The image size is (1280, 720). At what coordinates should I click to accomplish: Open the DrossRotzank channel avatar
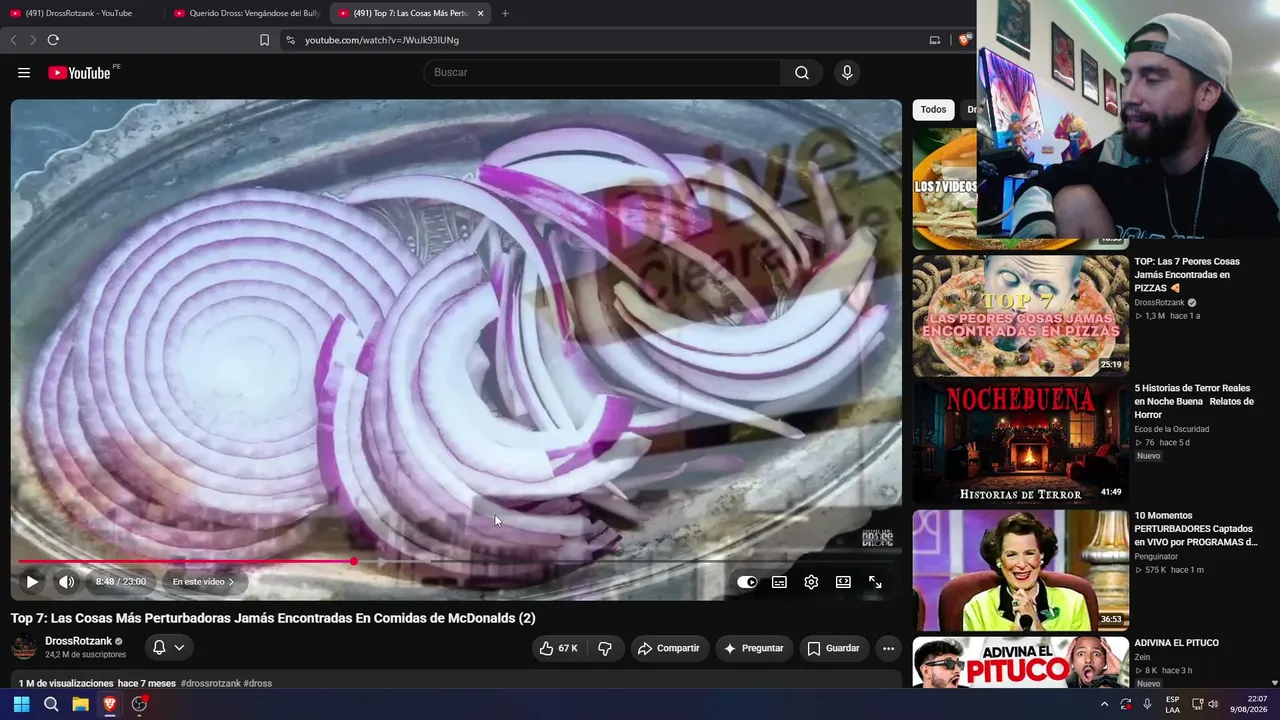pos(24,648)
